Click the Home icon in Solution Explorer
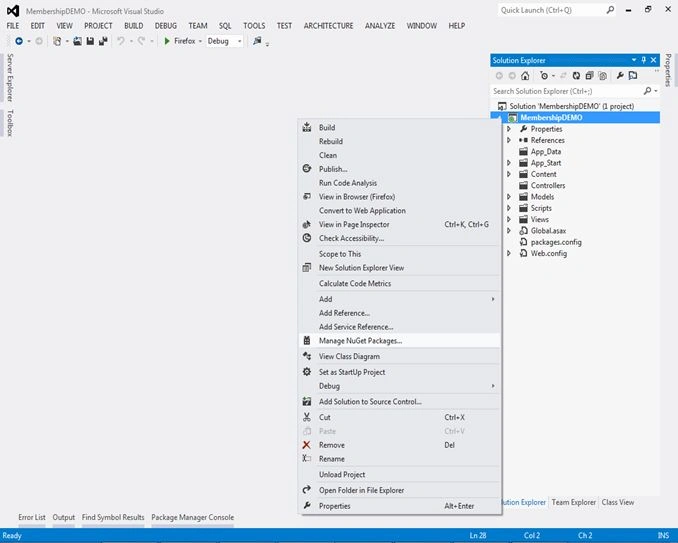 (x=525, y=76)
